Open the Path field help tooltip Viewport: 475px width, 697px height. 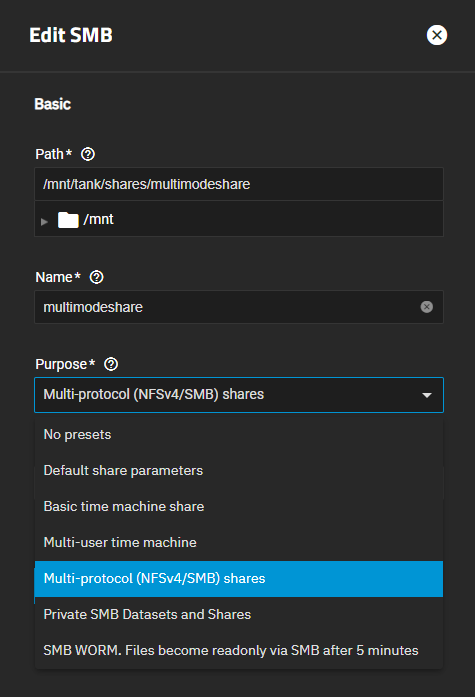pos(88,154)
